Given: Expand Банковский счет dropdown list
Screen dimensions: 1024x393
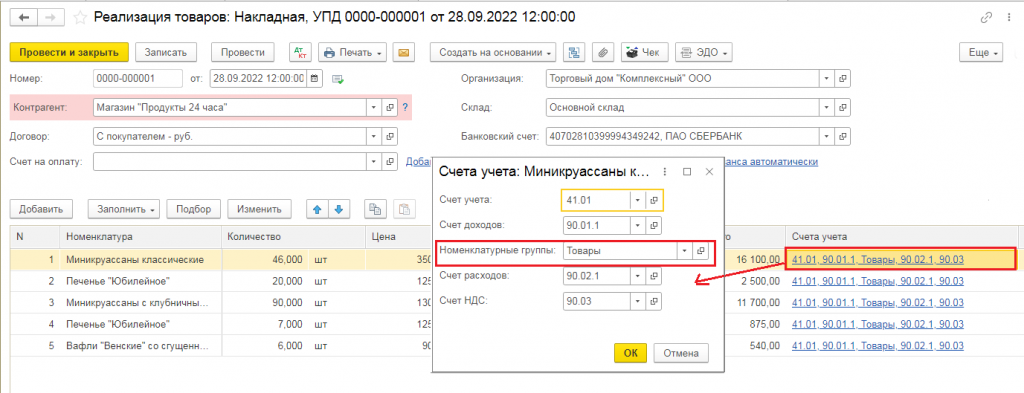Looking at the screenshot, I should point(827,137).
